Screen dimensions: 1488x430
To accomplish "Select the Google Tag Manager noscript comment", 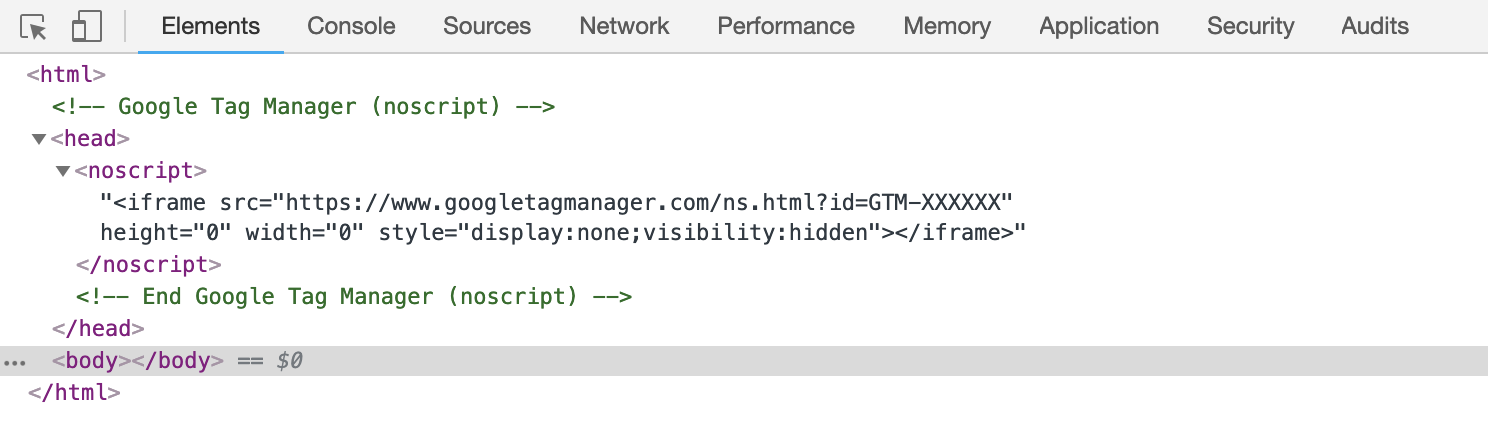I will (304, 106).
